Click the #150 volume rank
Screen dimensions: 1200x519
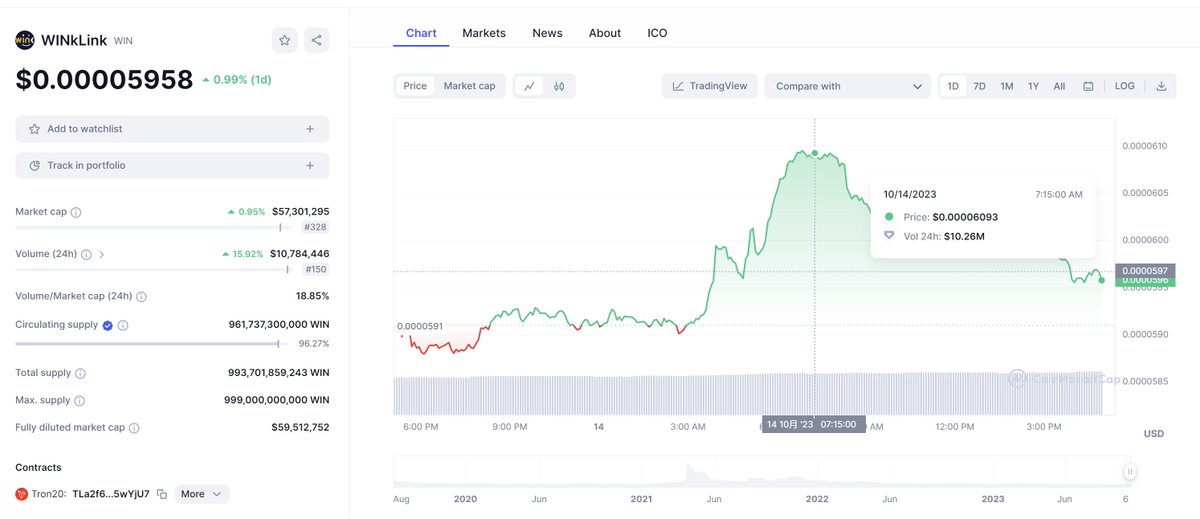tap(315, 269)
